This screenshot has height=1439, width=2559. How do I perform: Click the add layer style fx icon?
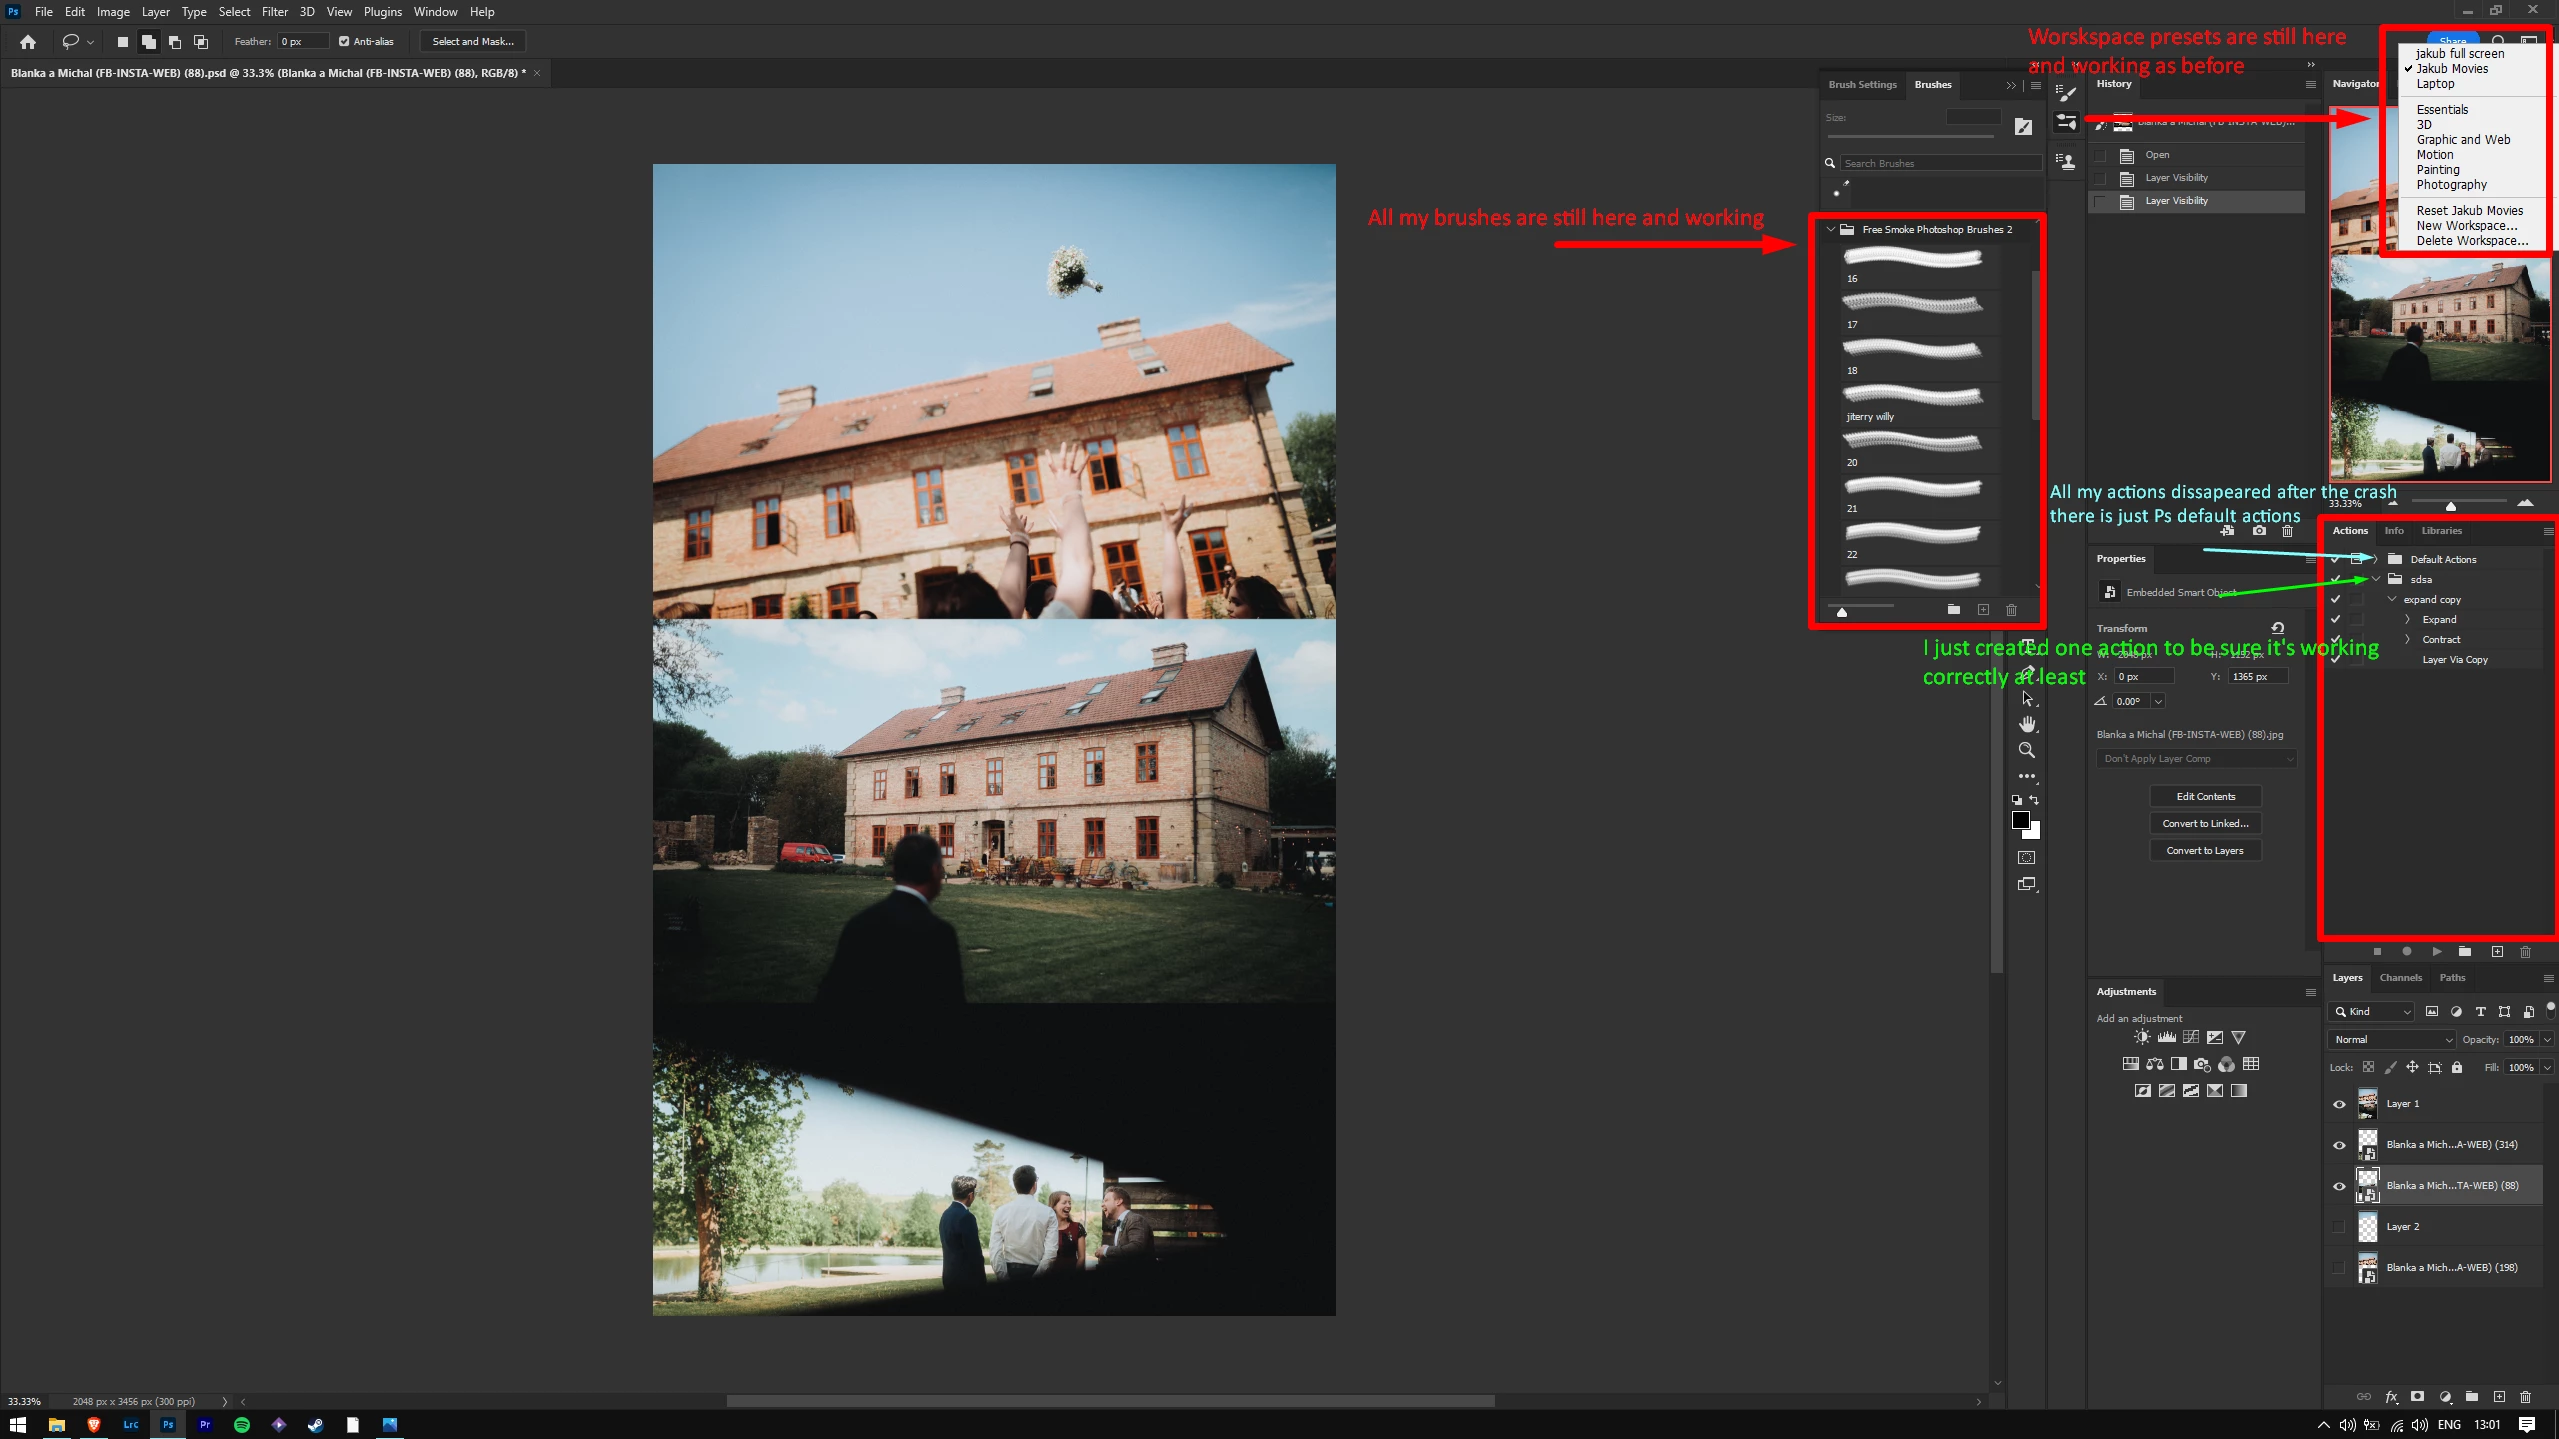pos(2391,1397)
